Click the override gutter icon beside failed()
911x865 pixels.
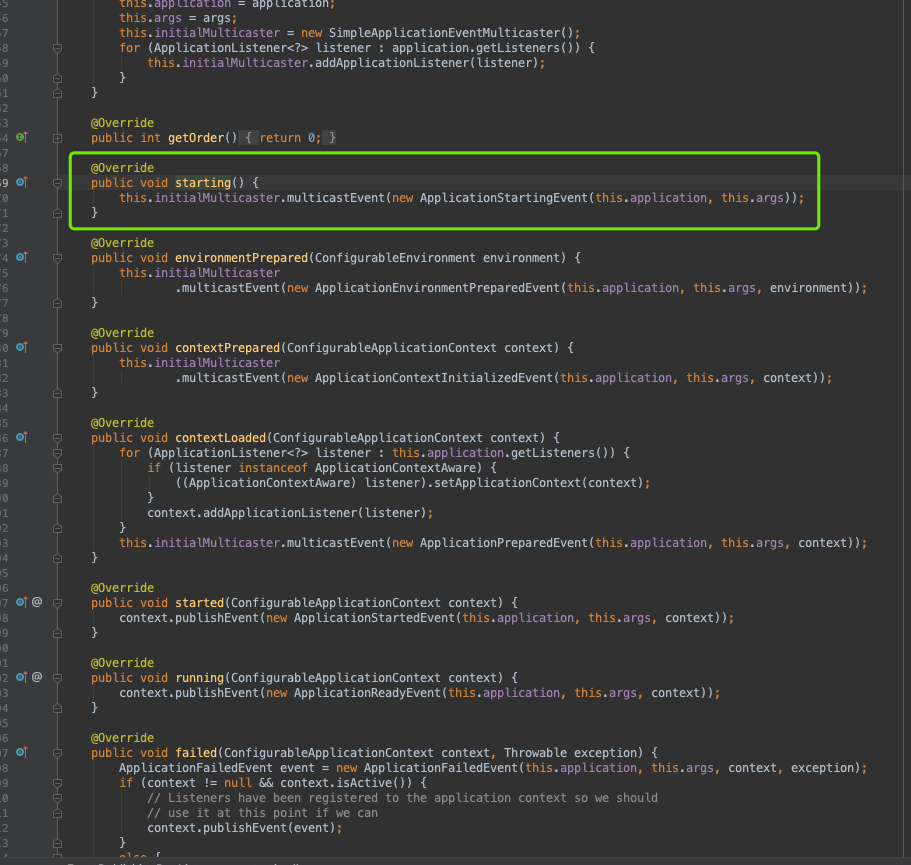pos(22,753)
